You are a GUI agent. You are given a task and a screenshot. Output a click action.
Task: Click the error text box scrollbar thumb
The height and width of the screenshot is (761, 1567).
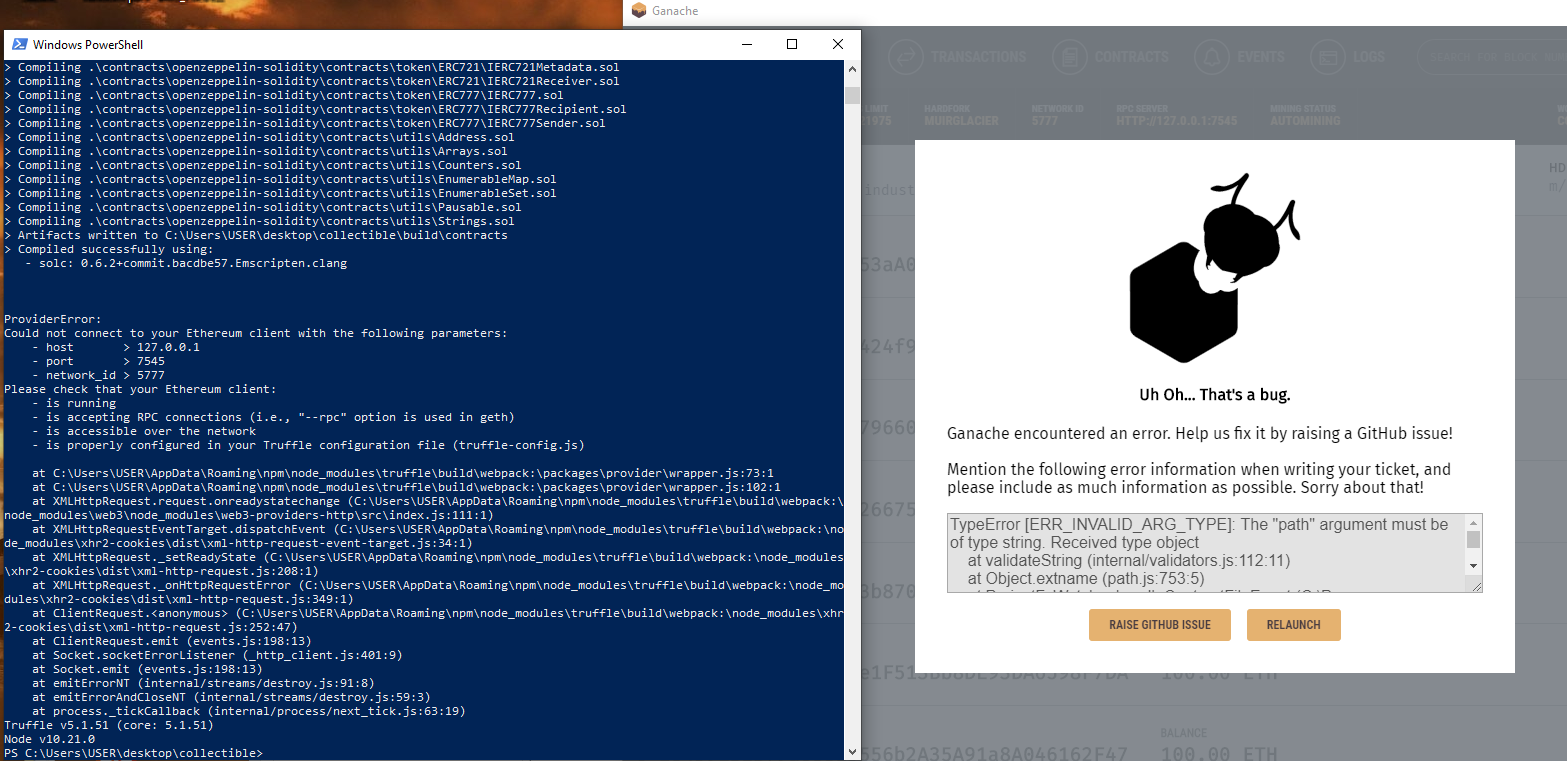[x=1473, y=540]
